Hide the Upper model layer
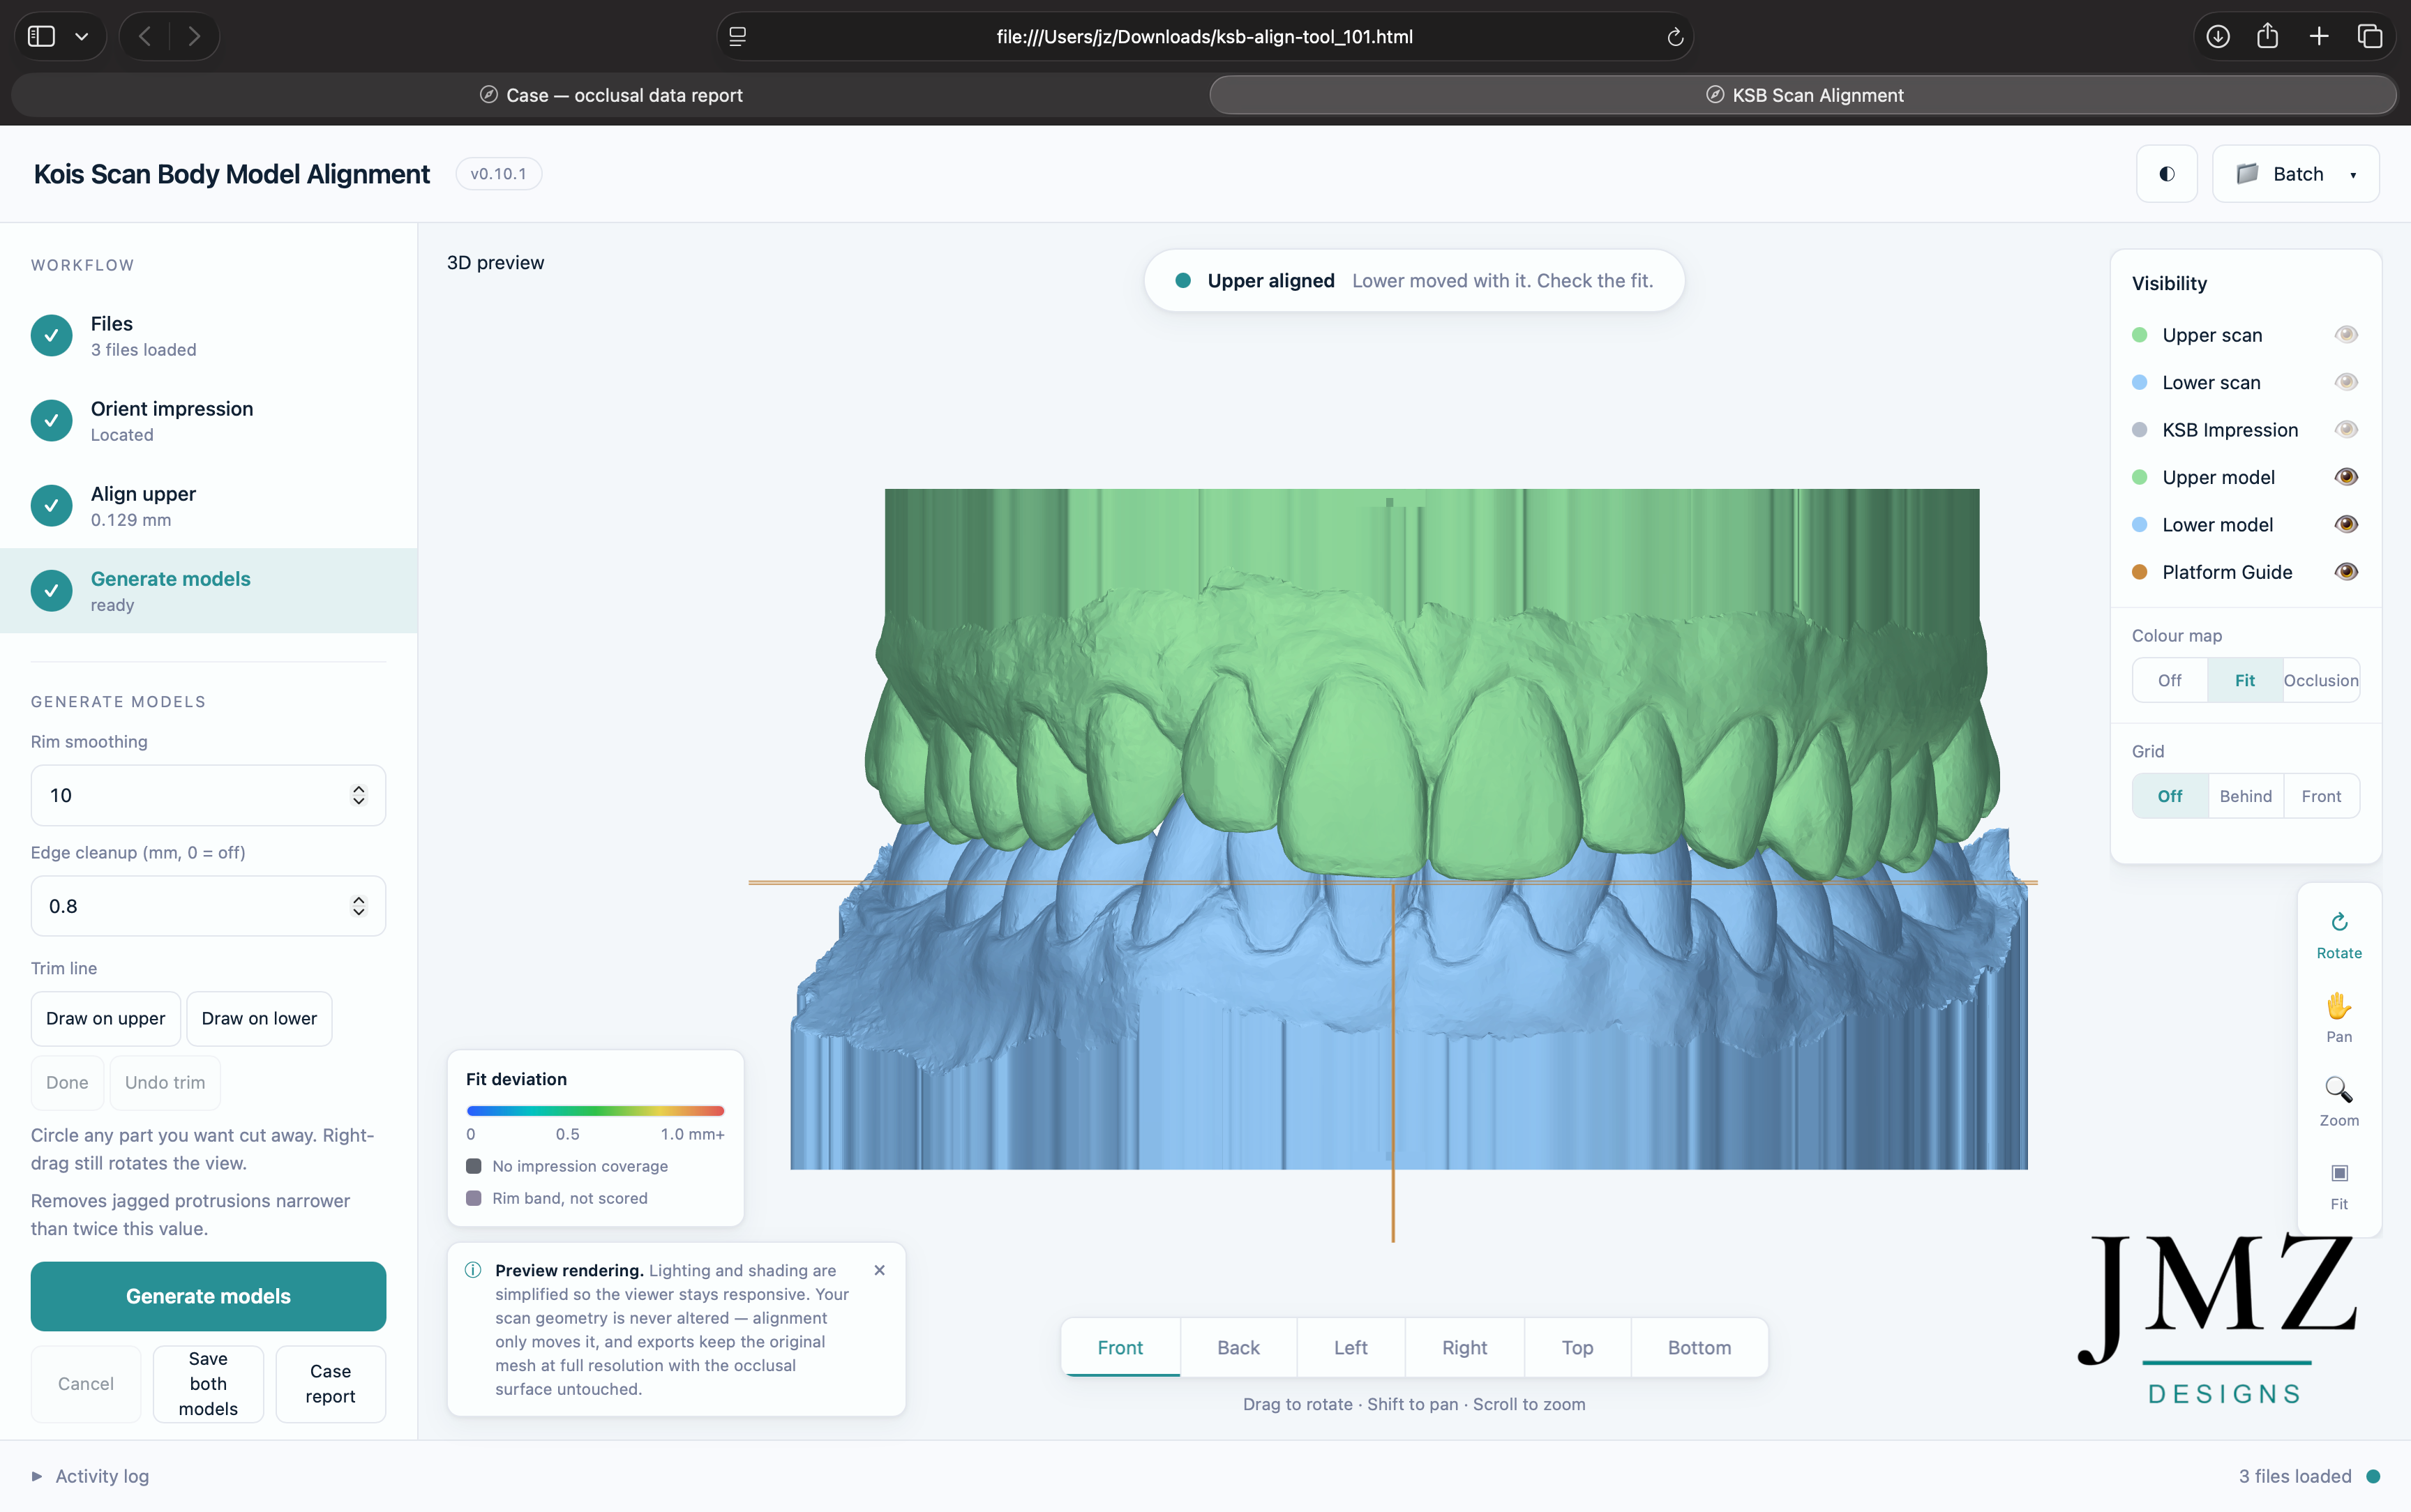2411x1512 pixels. [2346, 477]
